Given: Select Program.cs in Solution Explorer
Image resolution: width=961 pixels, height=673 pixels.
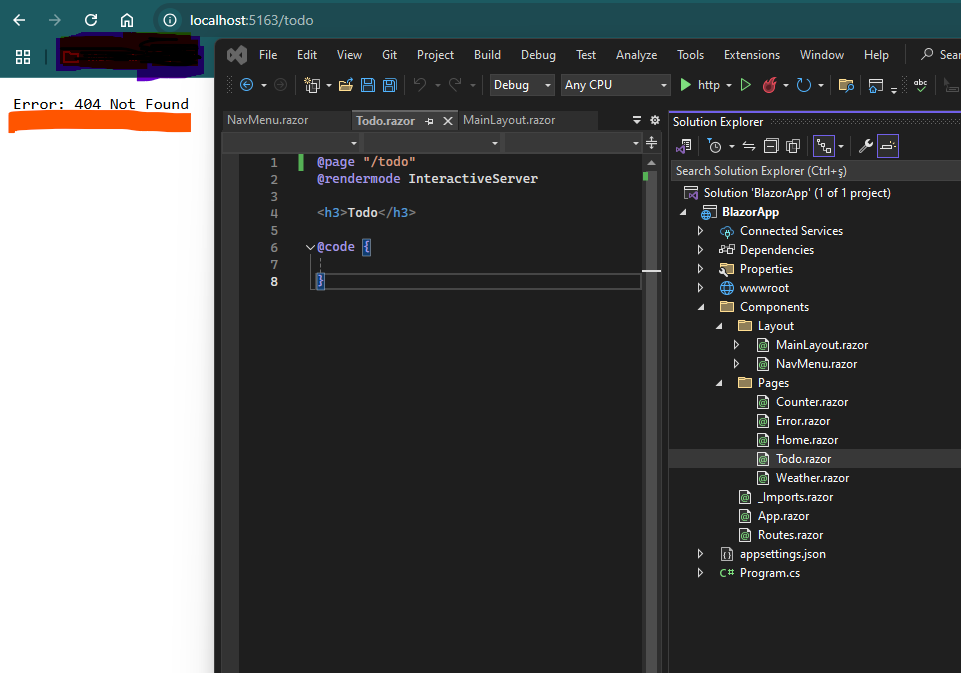Looking at the screenshot, I should point(769,573).
